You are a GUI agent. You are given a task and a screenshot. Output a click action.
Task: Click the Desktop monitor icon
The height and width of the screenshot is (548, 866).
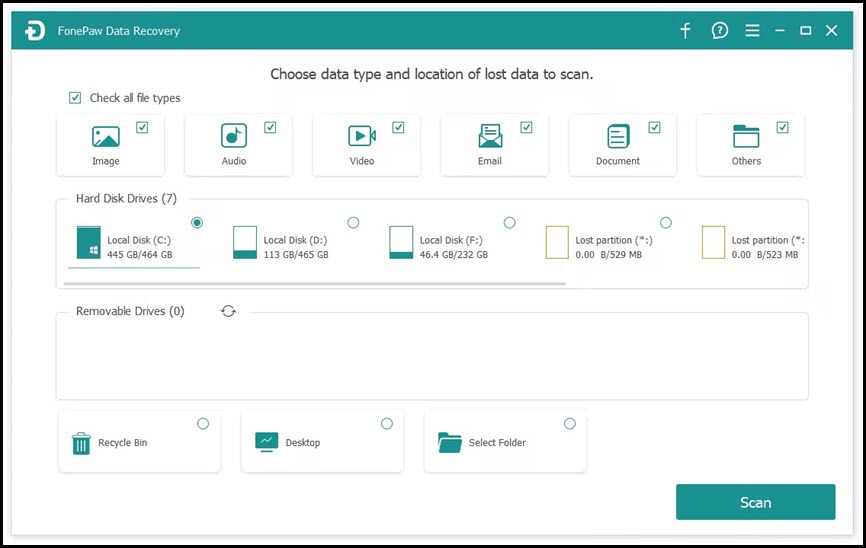click(267, 442)
